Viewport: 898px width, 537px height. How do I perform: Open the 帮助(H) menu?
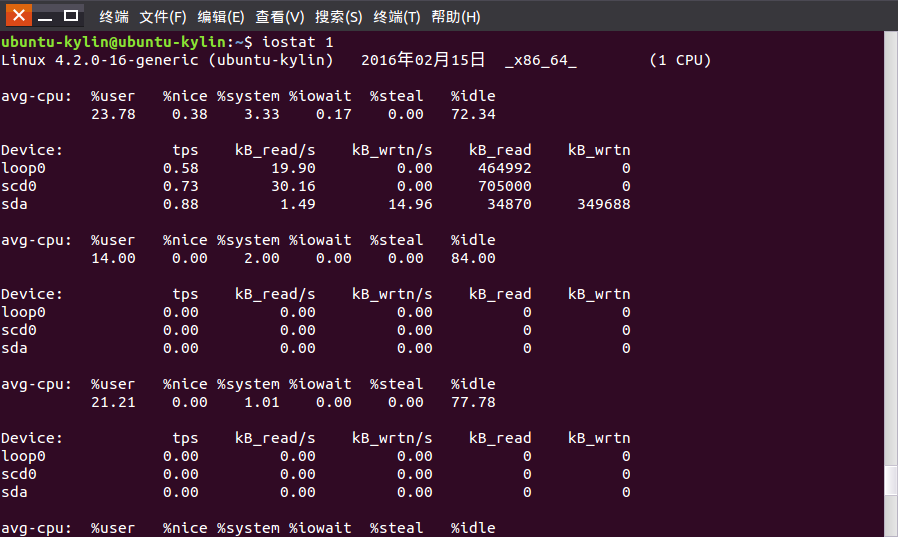[x=455, y=17]
